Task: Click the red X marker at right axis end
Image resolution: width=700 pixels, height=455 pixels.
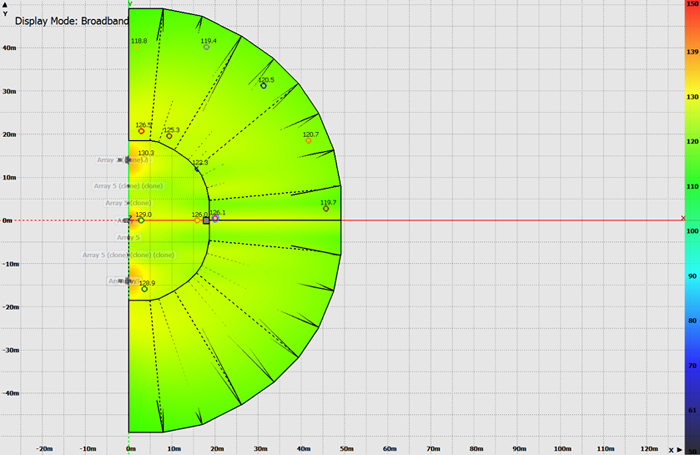Action: pyautogui.click(x=683, y=217)
